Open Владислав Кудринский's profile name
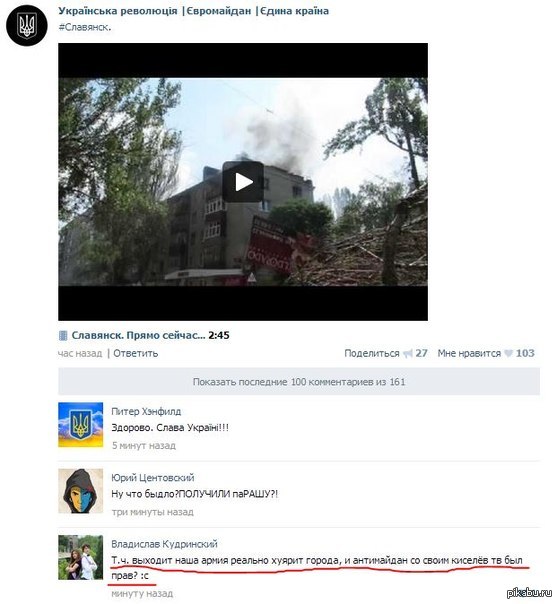Screen dimensions: 557x604 click(x=164, y=544)
